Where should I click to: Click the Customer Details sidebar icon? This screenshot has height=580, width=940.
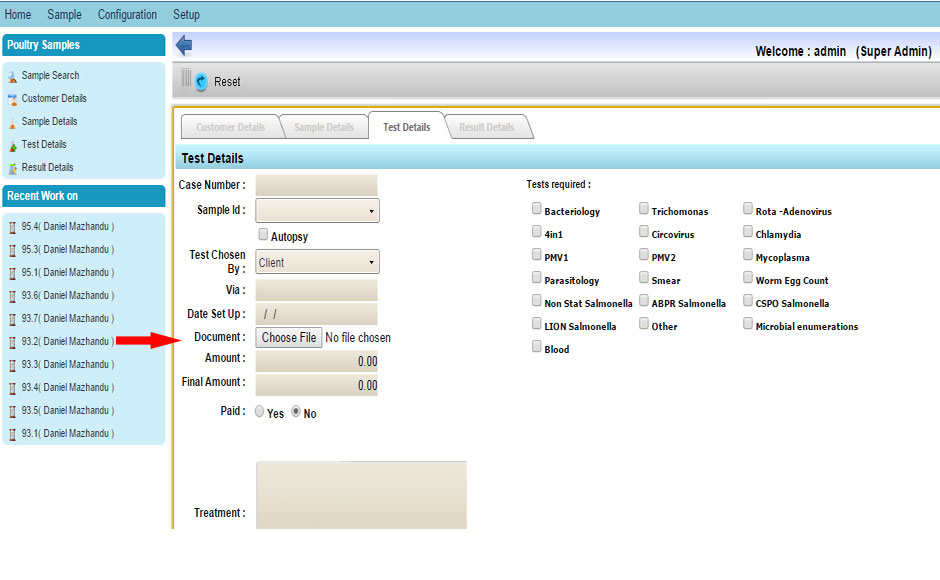pos(12,99)
